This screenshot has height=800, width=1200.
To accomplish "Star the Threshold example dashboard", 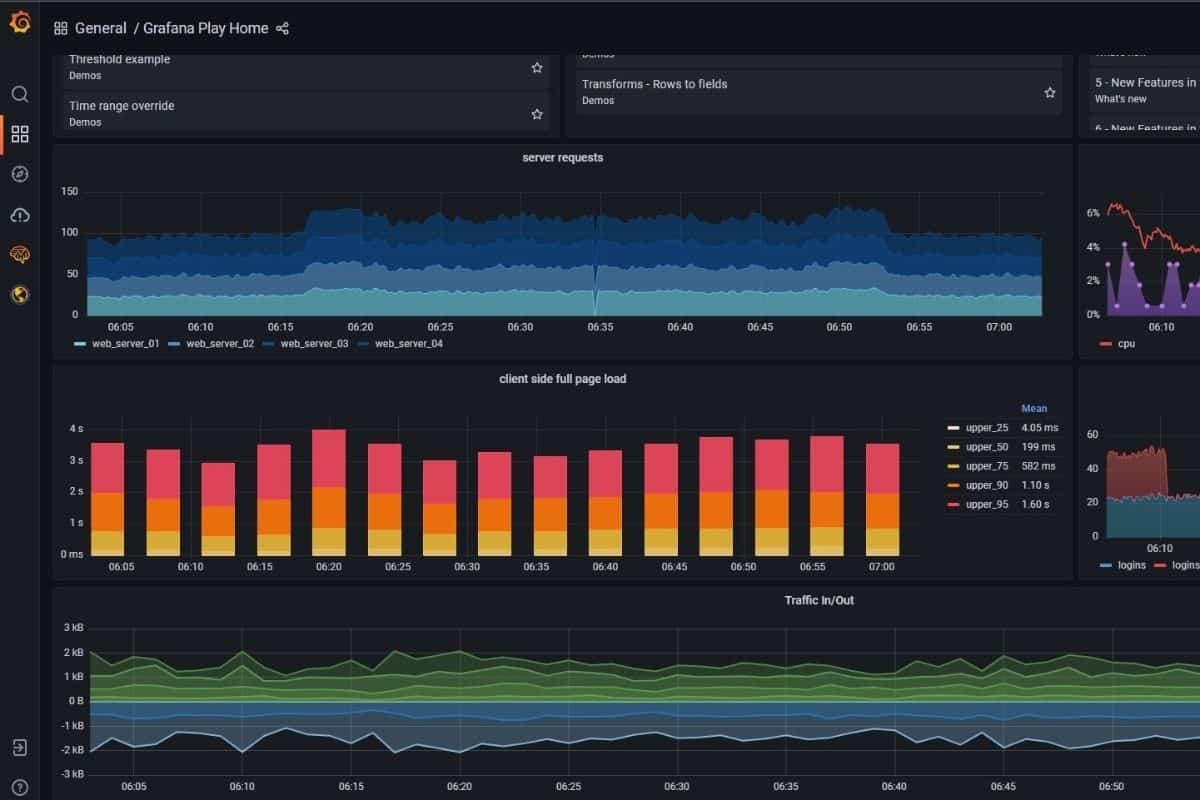I will point(537,68).
